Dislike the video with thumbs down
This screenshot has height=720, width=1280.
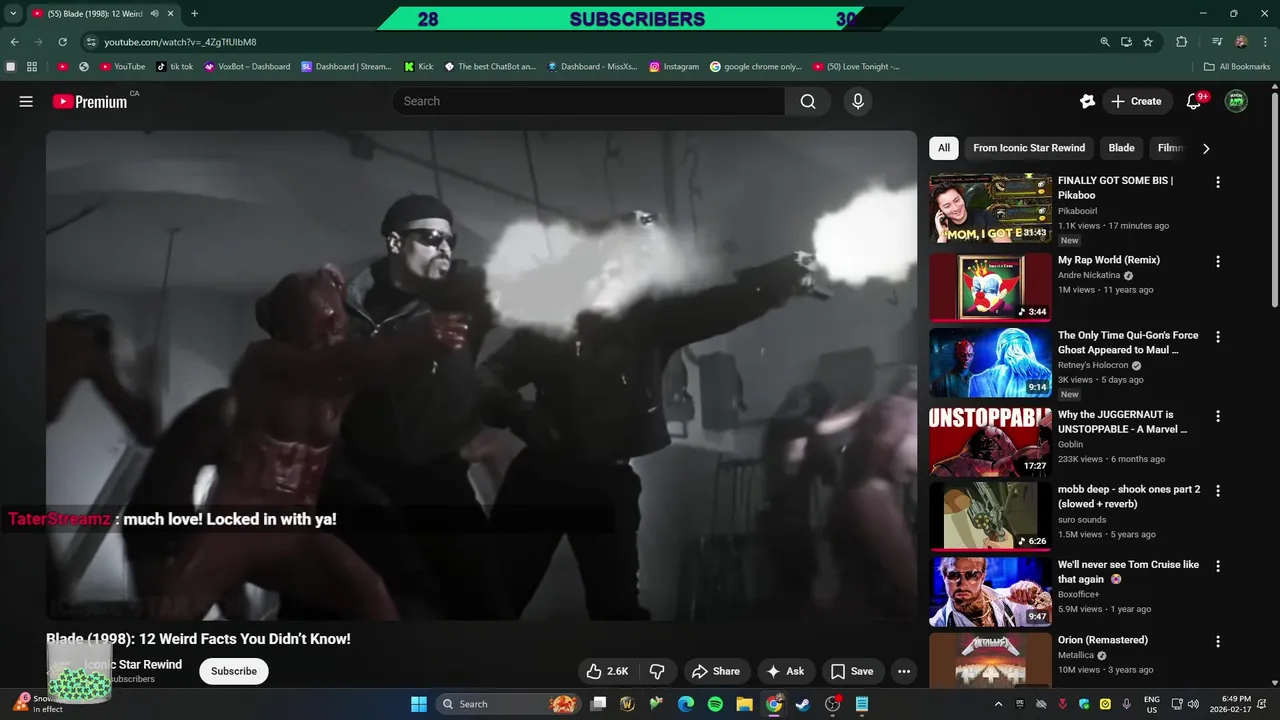pos(657,671)
